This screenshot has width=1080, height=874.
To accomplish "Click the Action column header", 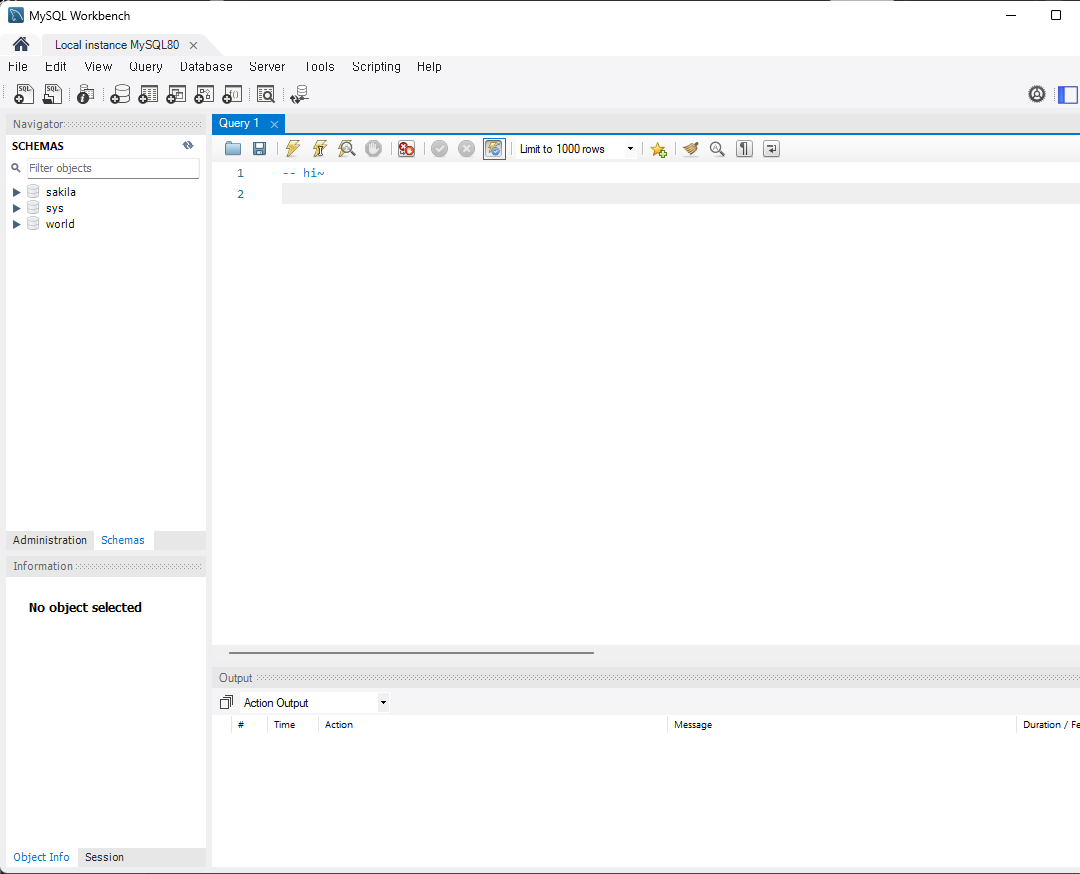I will click(x=339, y=725).
